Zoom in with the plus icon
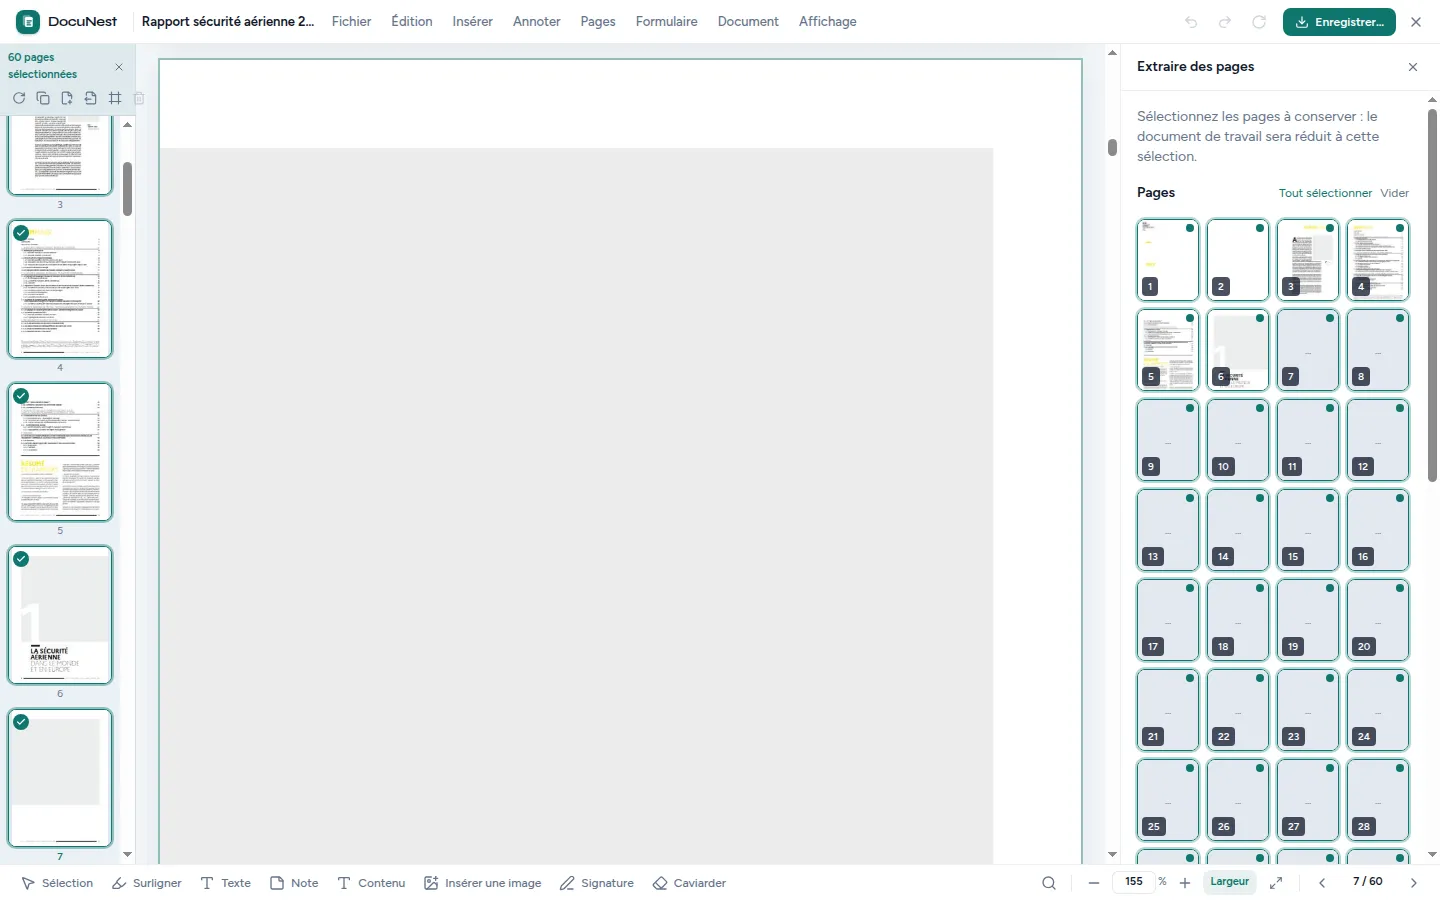 point(1185,883)
